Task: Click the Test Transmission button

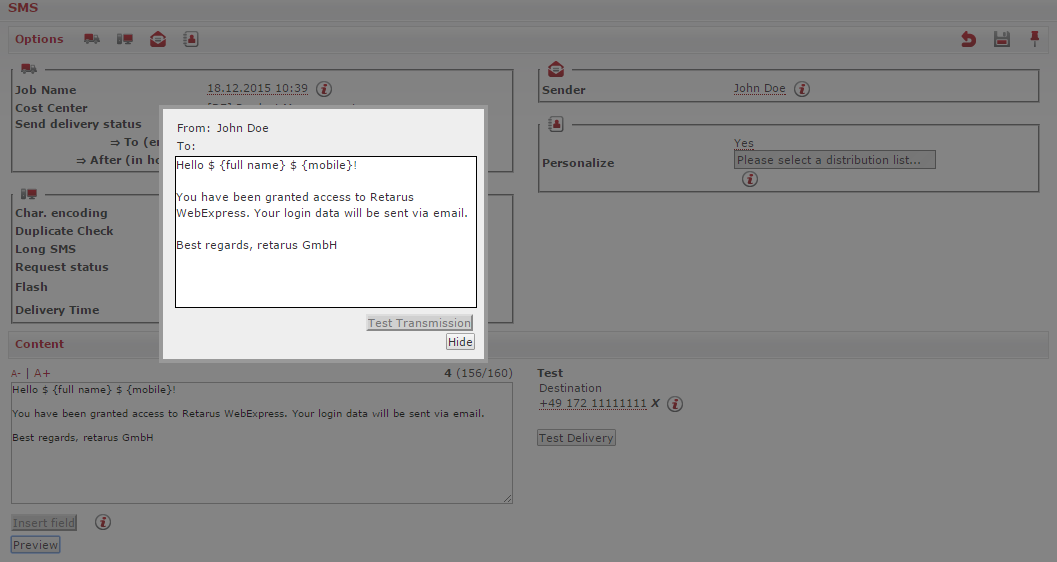Action: (419, 323)
